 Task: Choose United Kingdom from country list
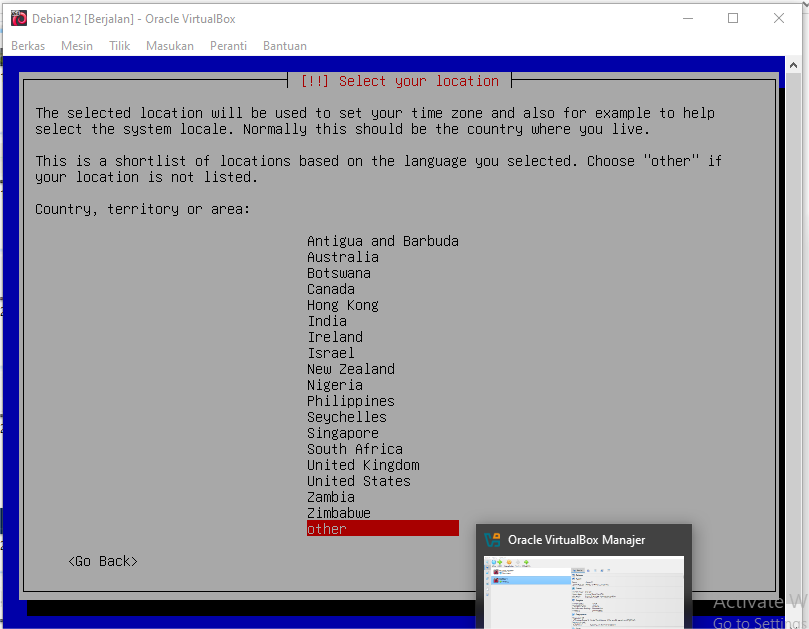click(x=363, y=465)
